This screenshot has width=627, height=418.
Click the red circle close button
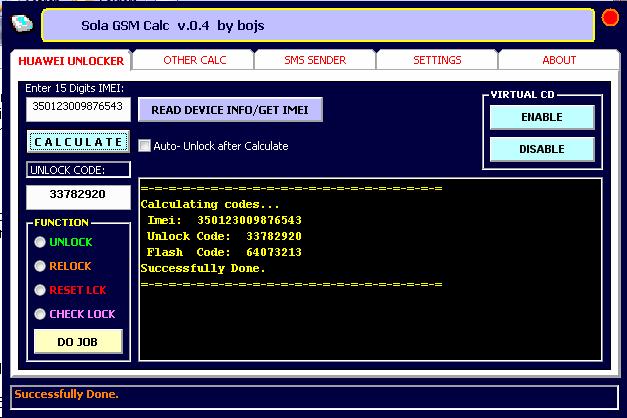point(610,18)
